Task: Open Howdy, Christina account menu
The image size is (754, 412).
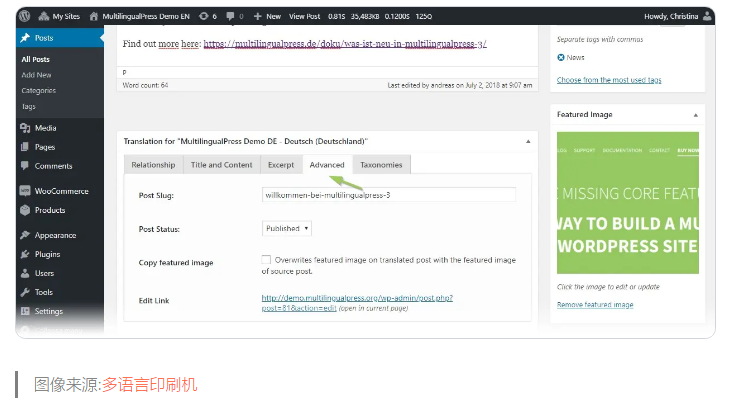Action: point(671,16)
